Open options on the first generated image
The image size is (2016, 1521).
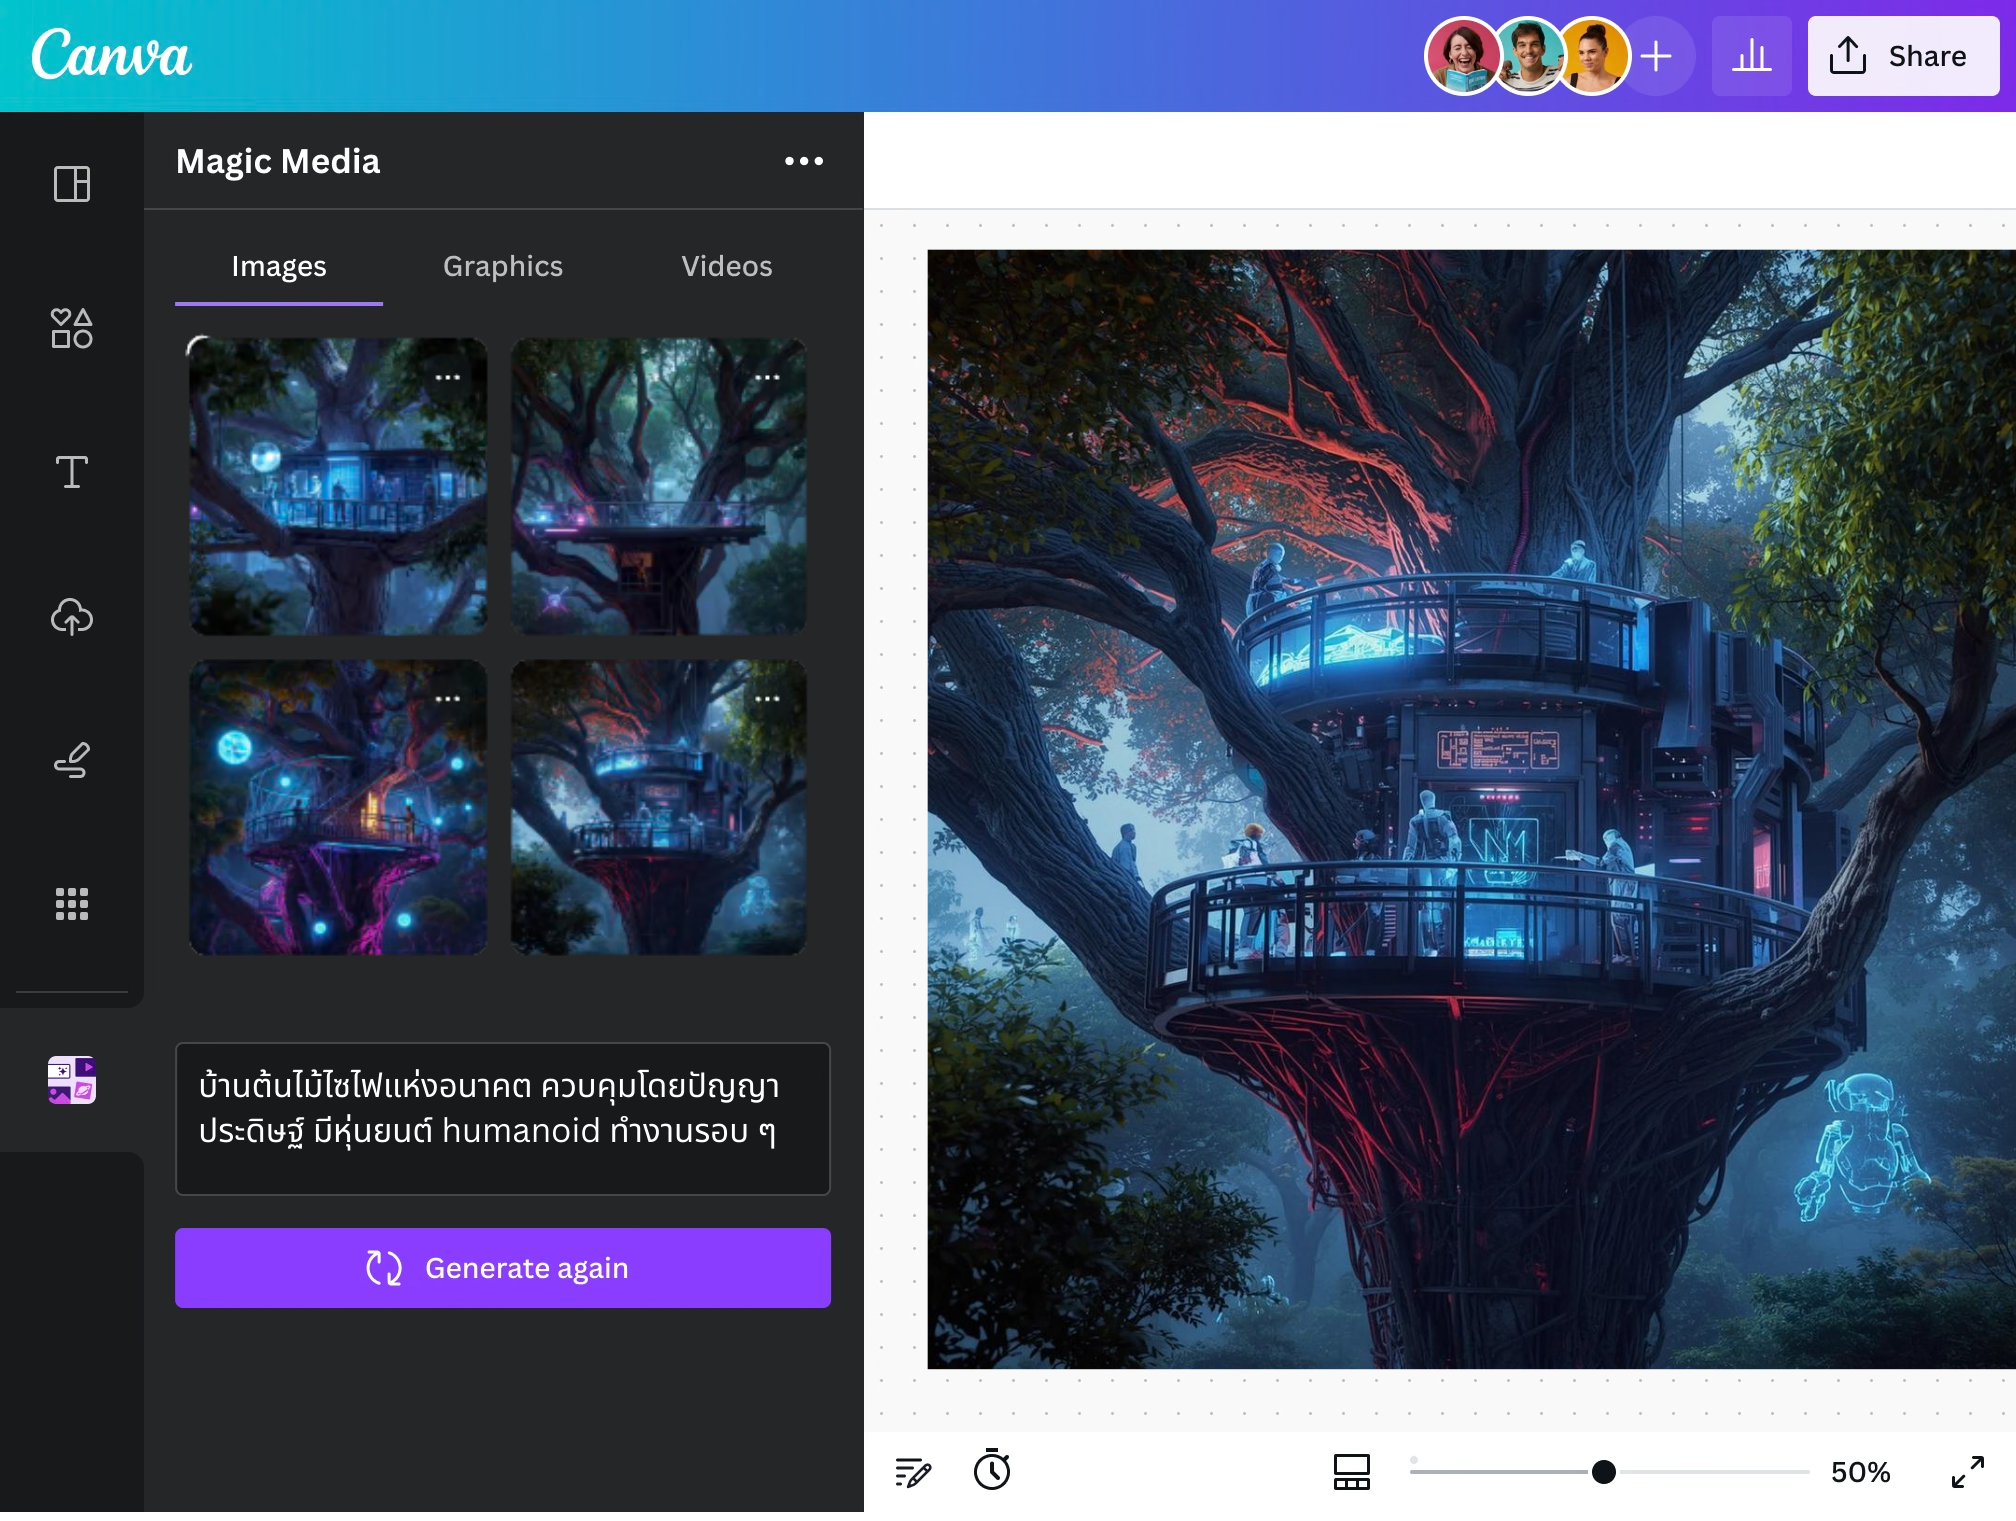pyautogui.click(x=449, y=377)
